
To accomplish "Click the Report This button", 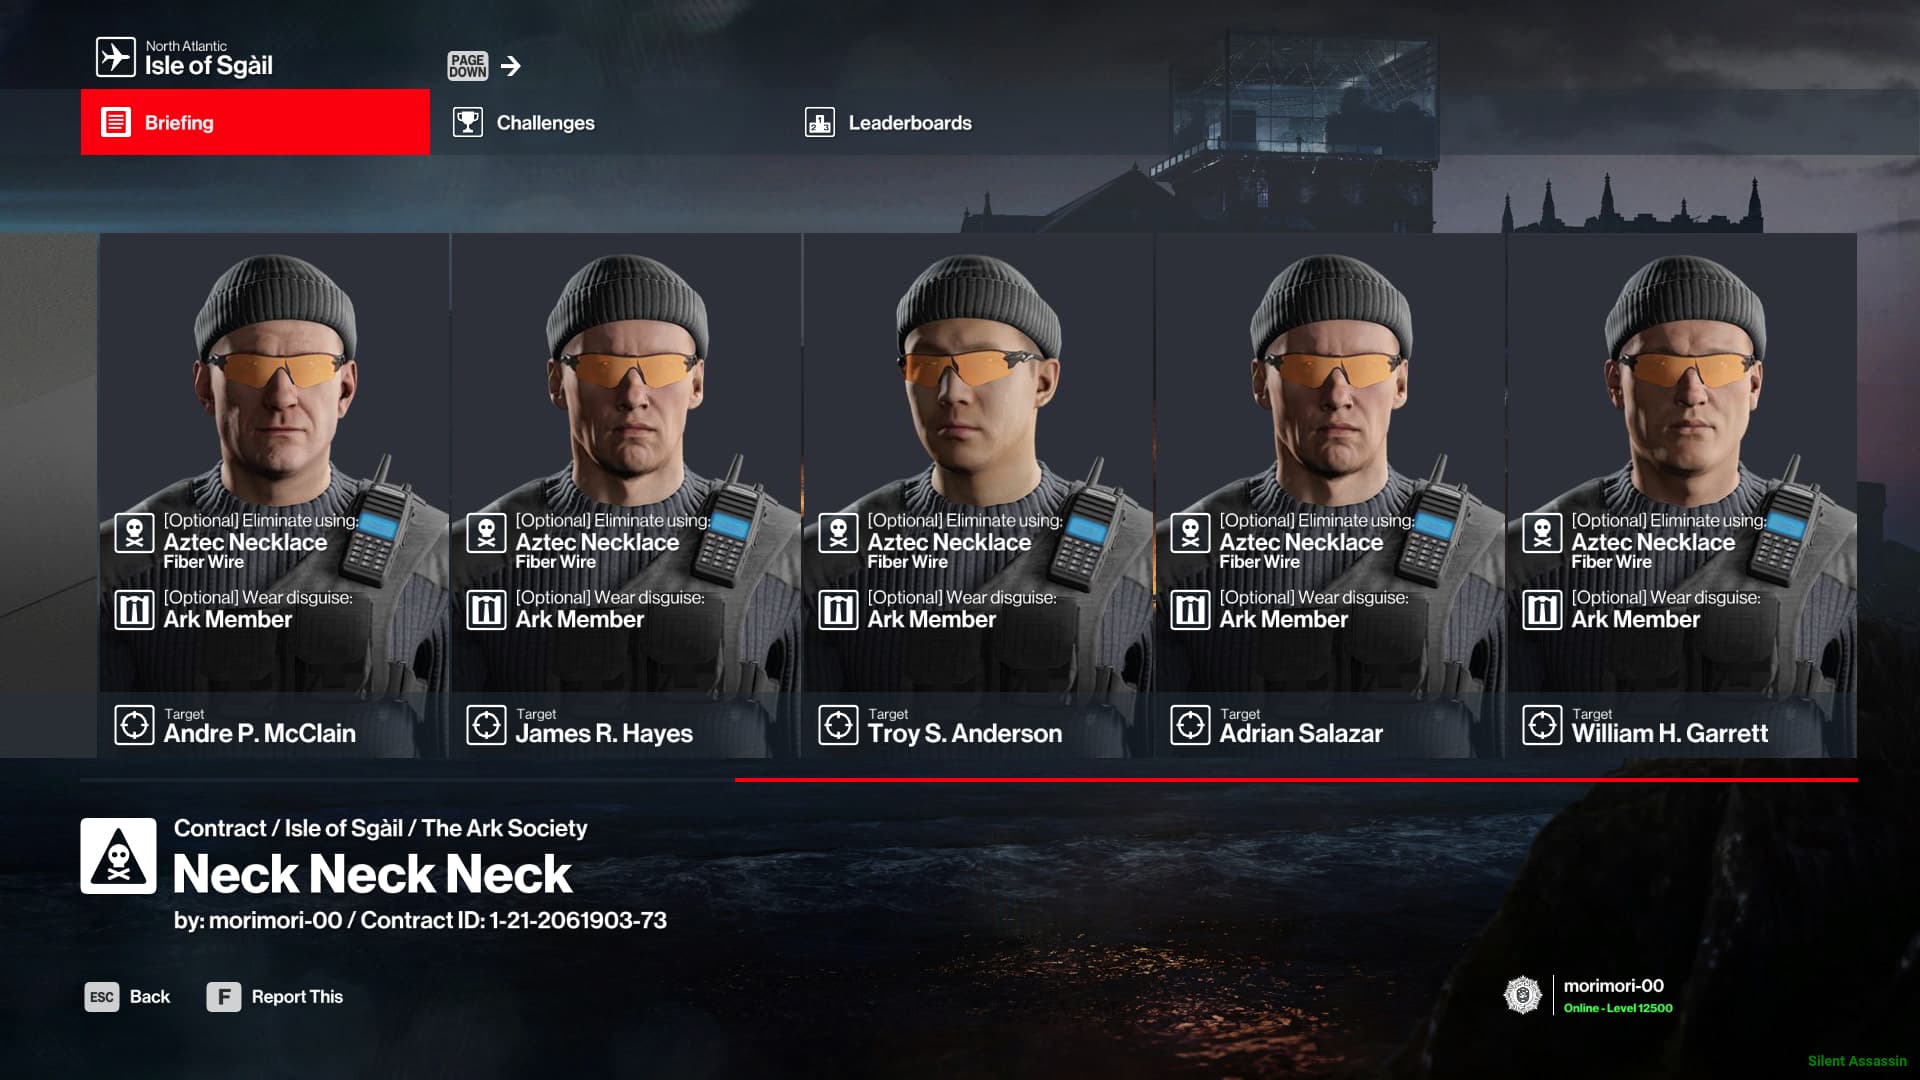I will click(x=275, y=997).
